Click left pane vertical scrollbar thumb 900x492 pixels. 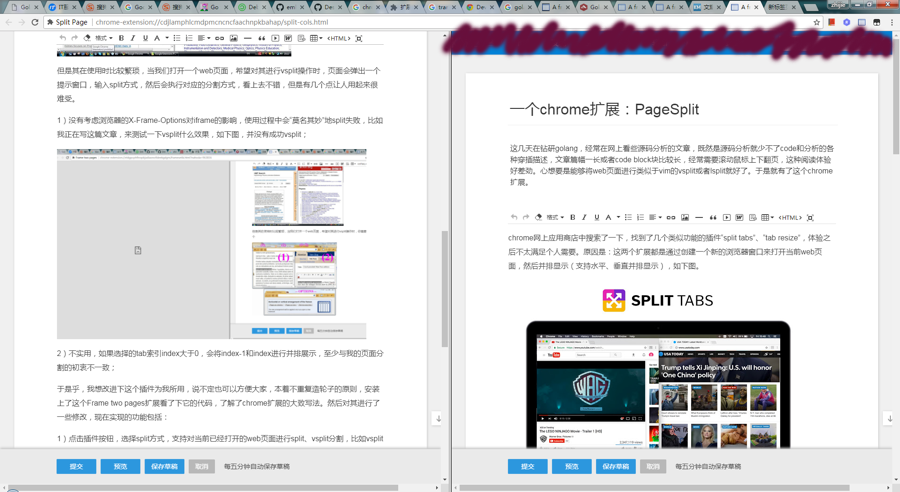click(445, 289)
